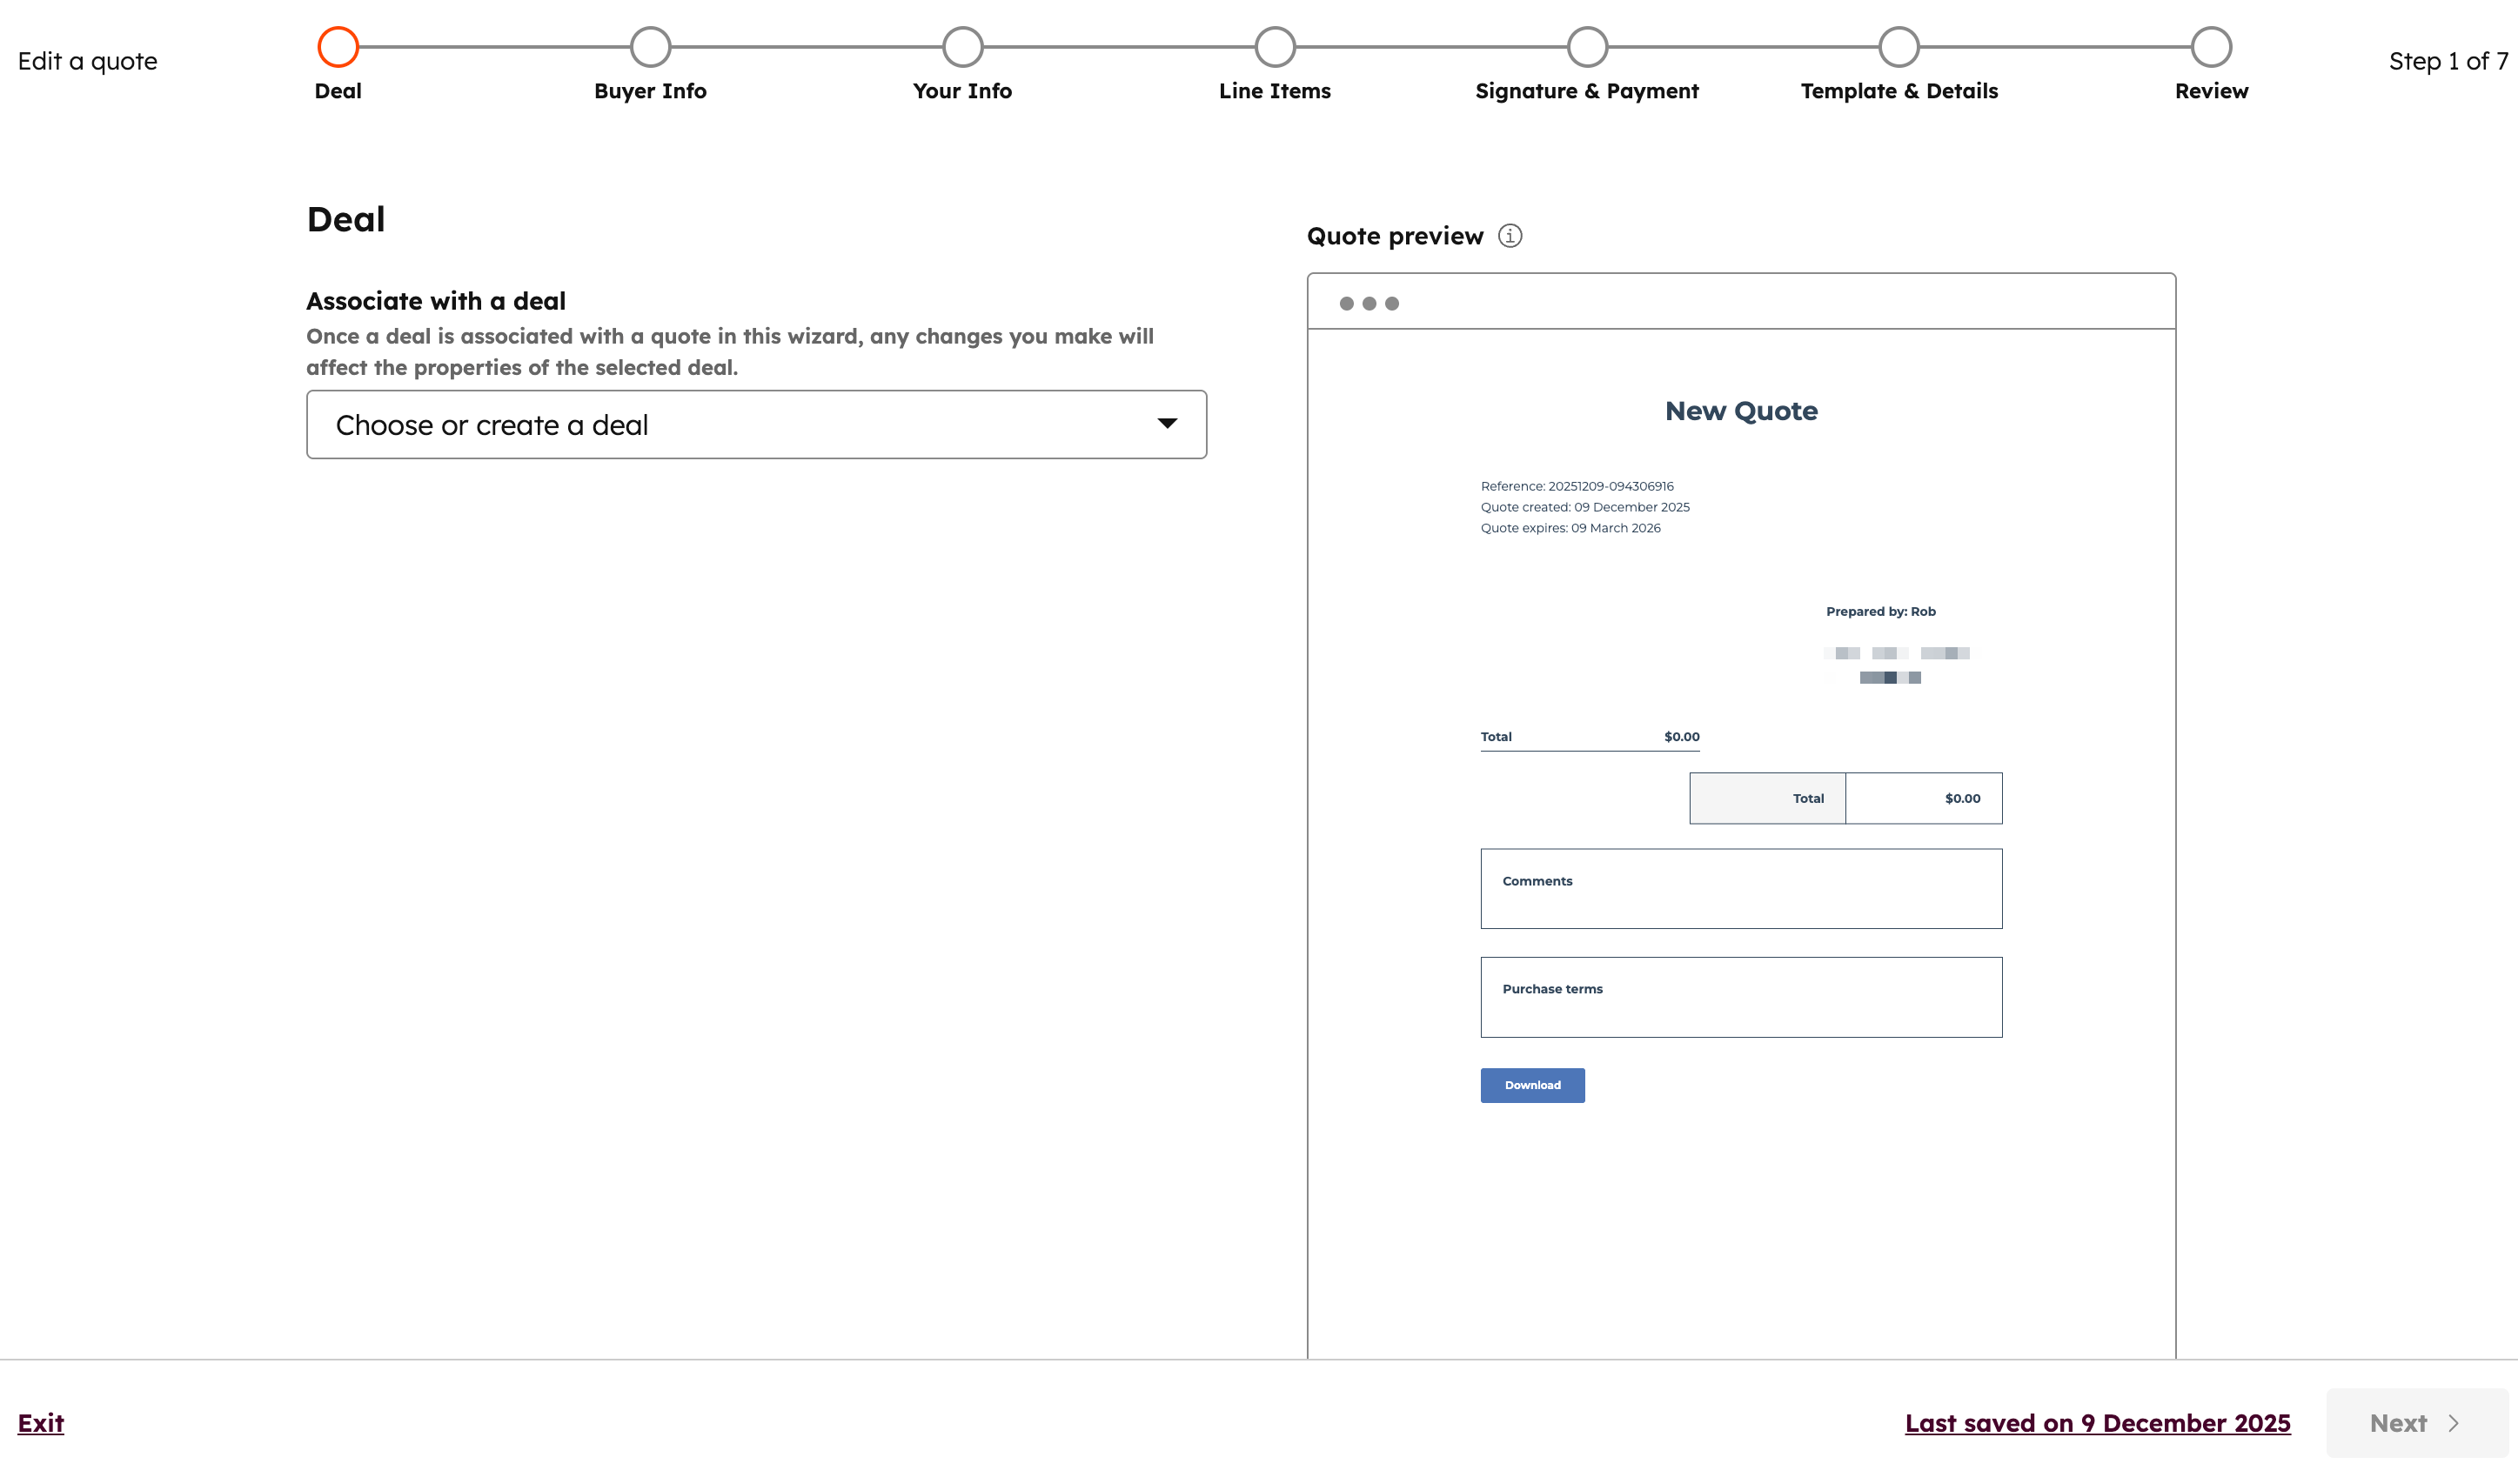Image resolution: width=2518 pixels, height=1484 pixels.
Task: Exit the quote wizard
Action: (40, 1422)
